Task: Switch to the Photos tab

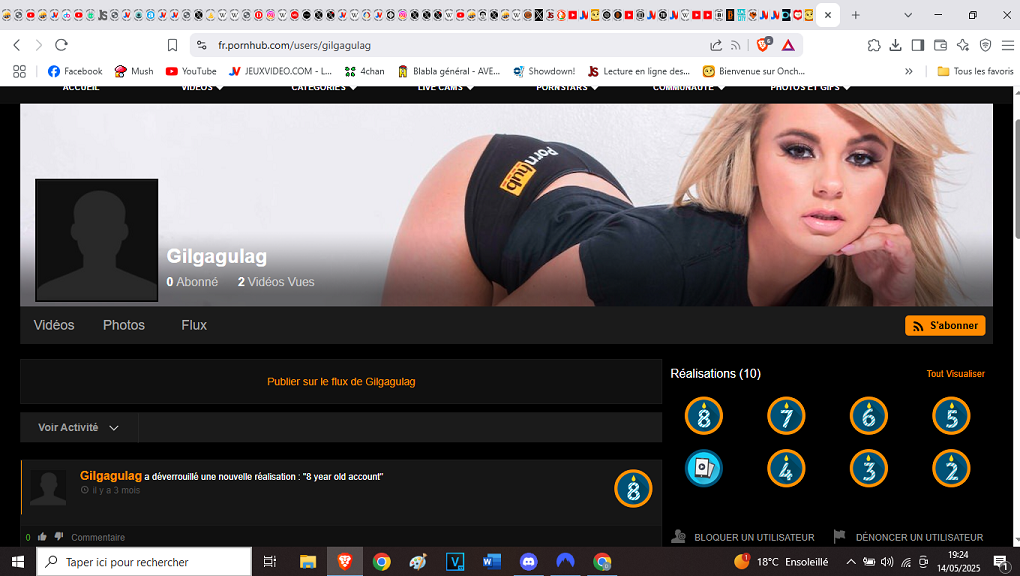Action: tap(124, 325)
